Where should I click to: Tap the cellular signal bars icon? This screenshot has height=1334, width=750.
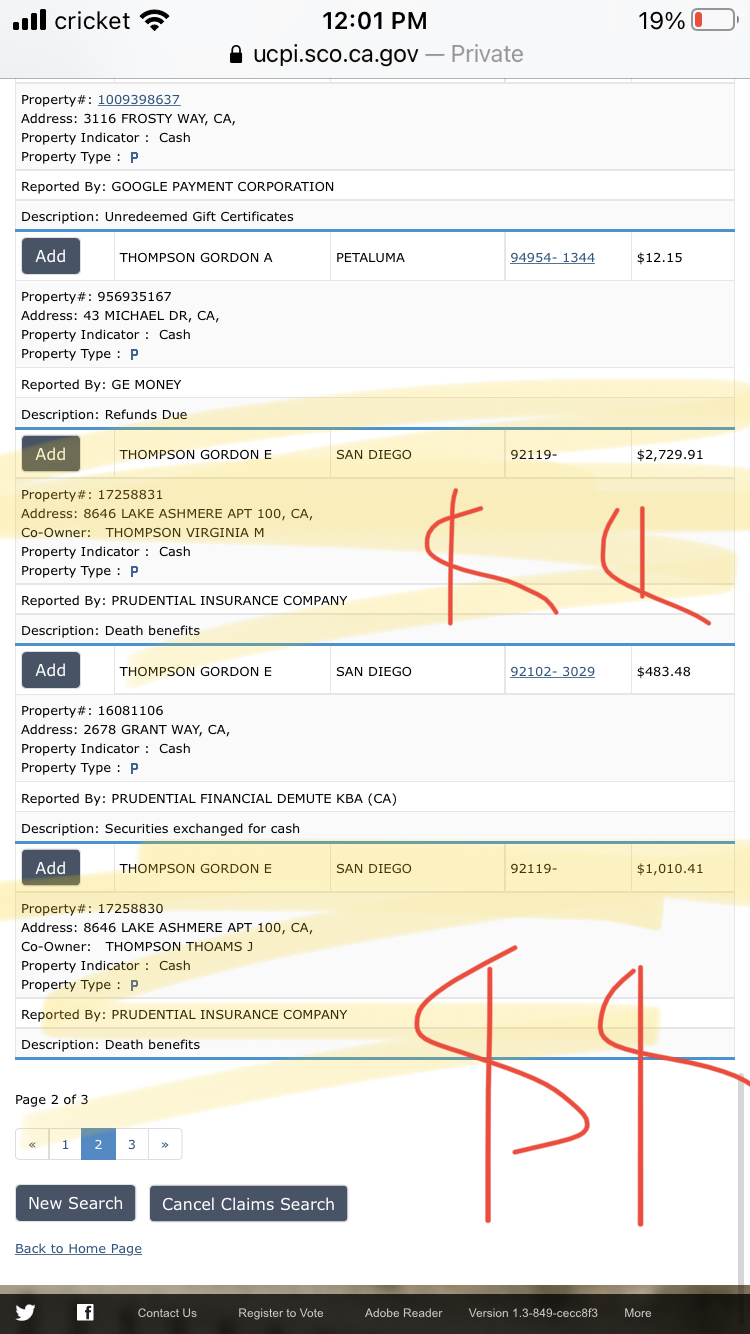29,20
